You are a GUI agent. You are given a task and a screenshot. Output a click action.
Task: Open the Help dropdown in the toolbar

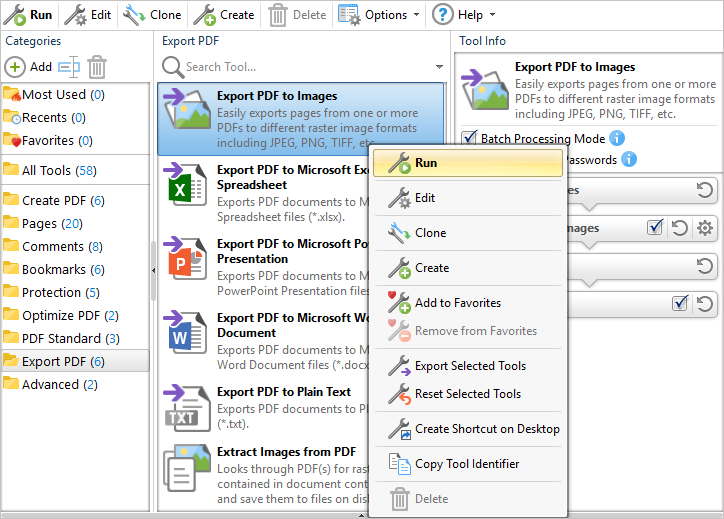464,15
